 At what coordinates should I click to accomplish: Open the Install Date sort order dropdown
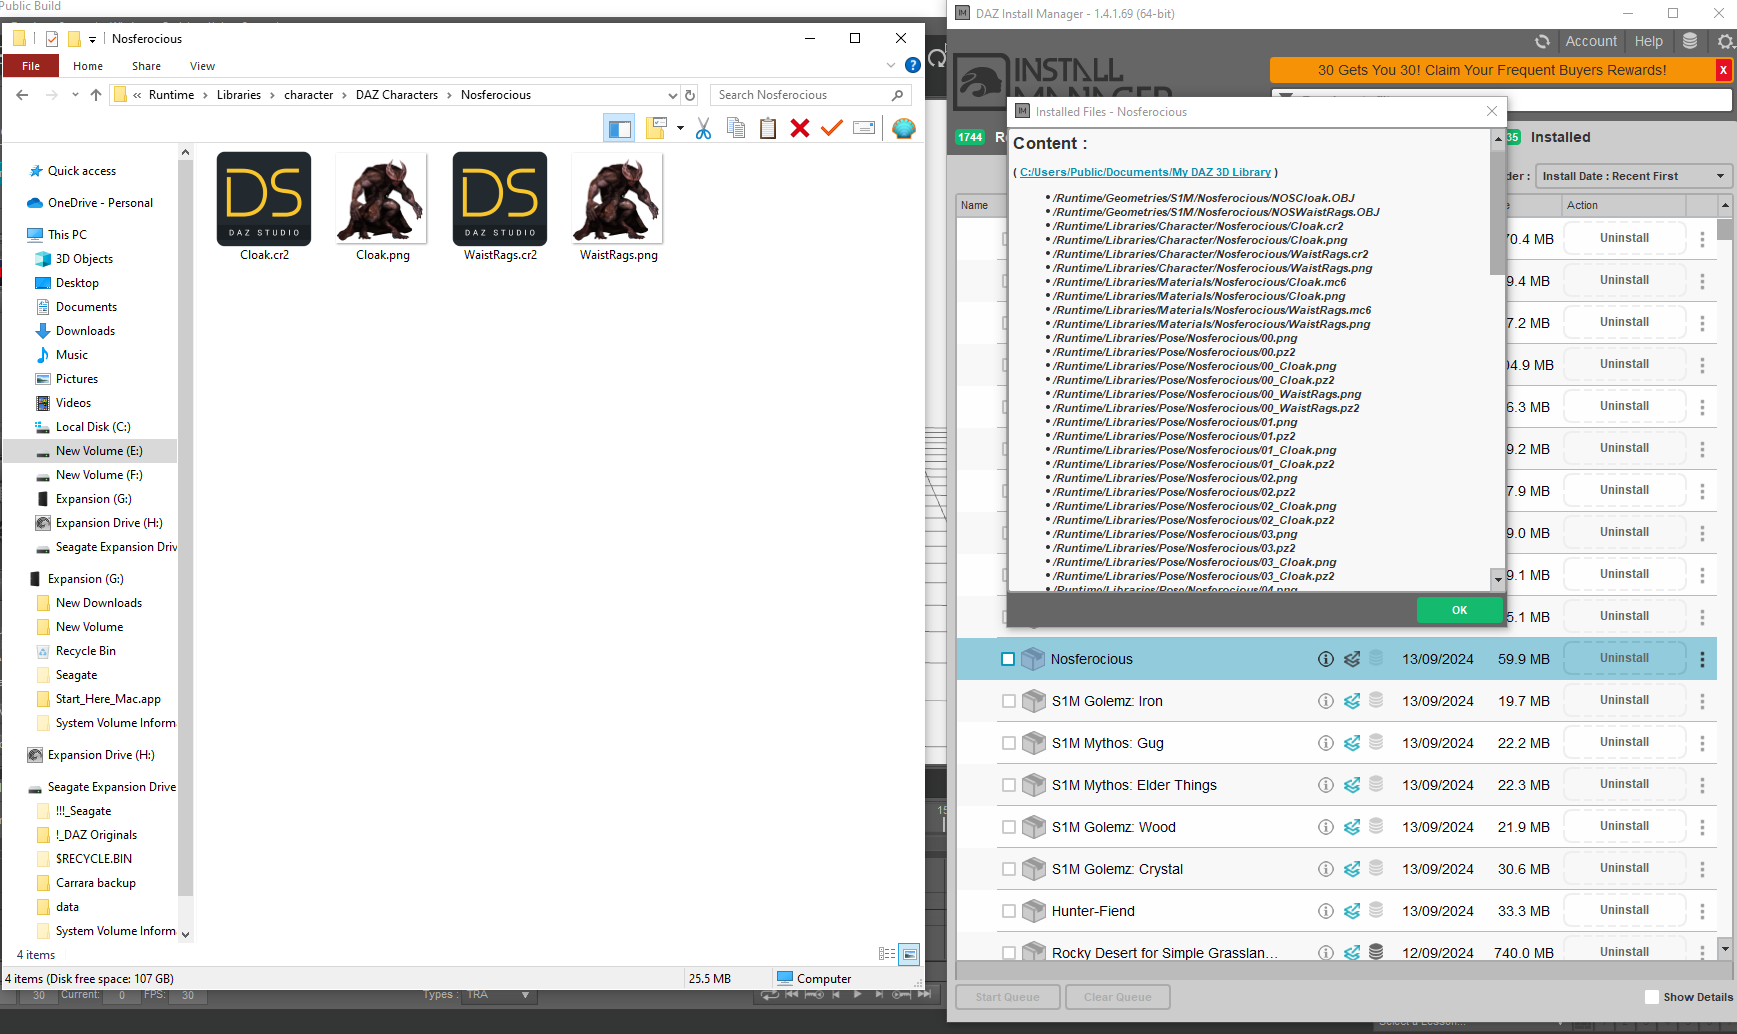click(x=1633, y=176)
